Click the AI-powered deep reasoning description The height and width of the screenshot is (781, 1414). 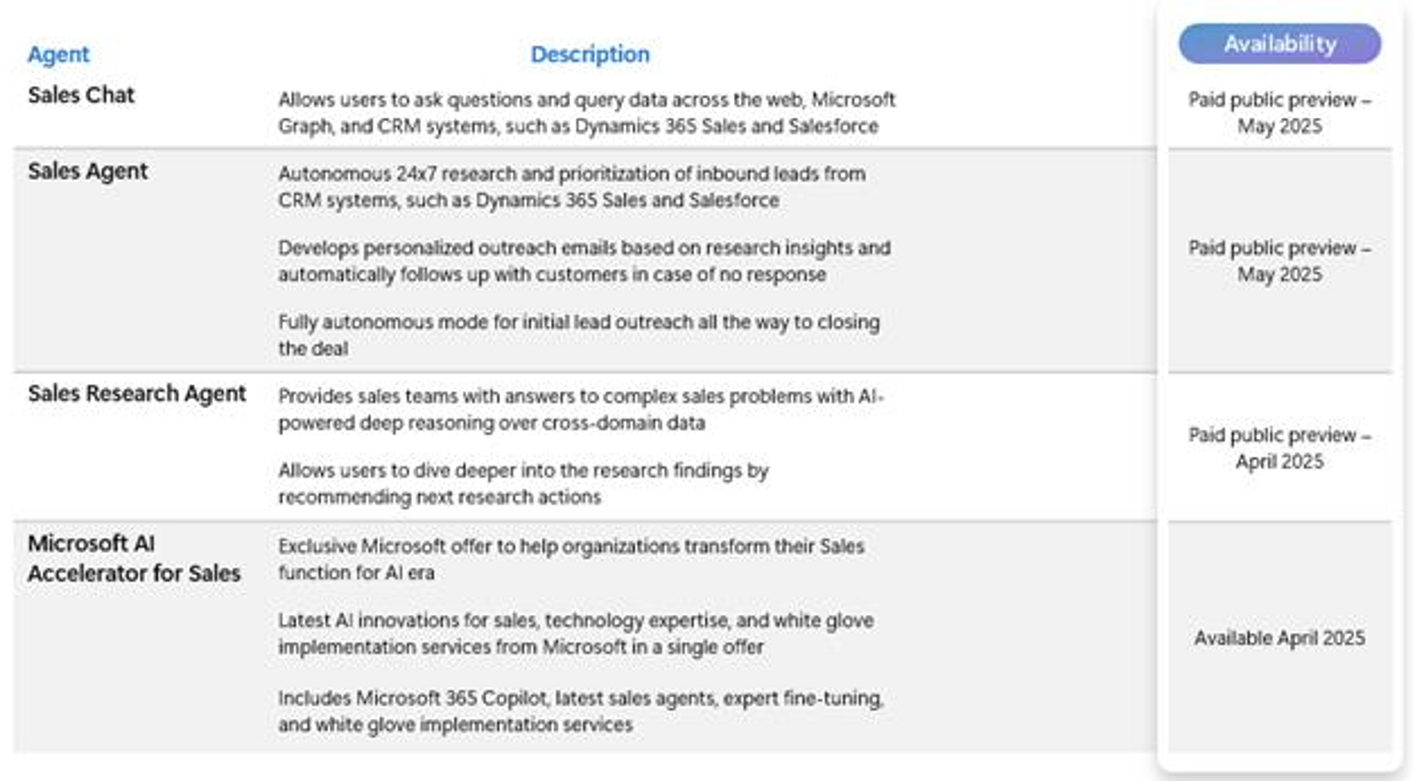[580, 409]
